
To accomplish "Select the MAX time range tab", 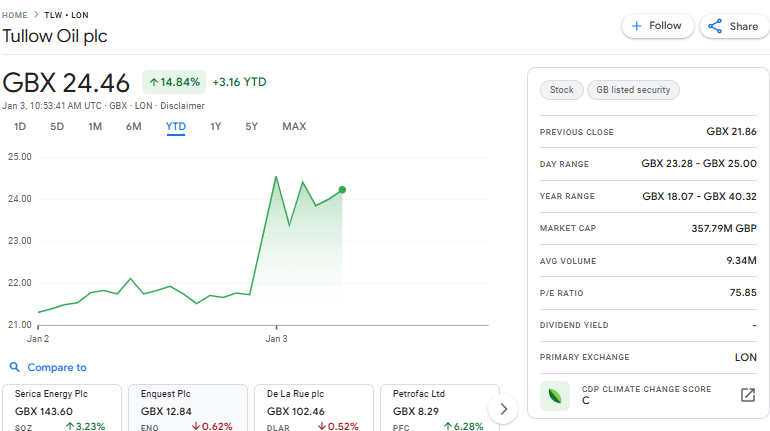I will [x=294, y=127].
